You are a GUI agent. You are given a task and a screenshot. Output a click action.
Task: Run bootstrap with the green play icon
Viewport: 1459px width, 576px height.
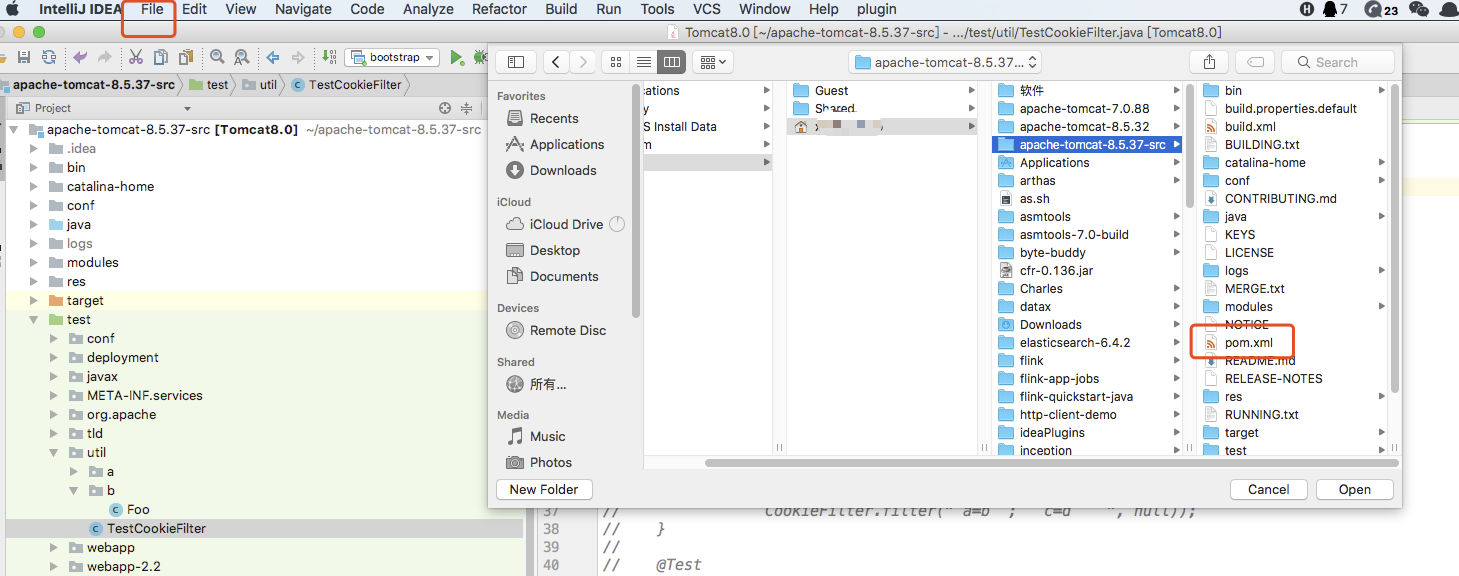click(457, 58)
